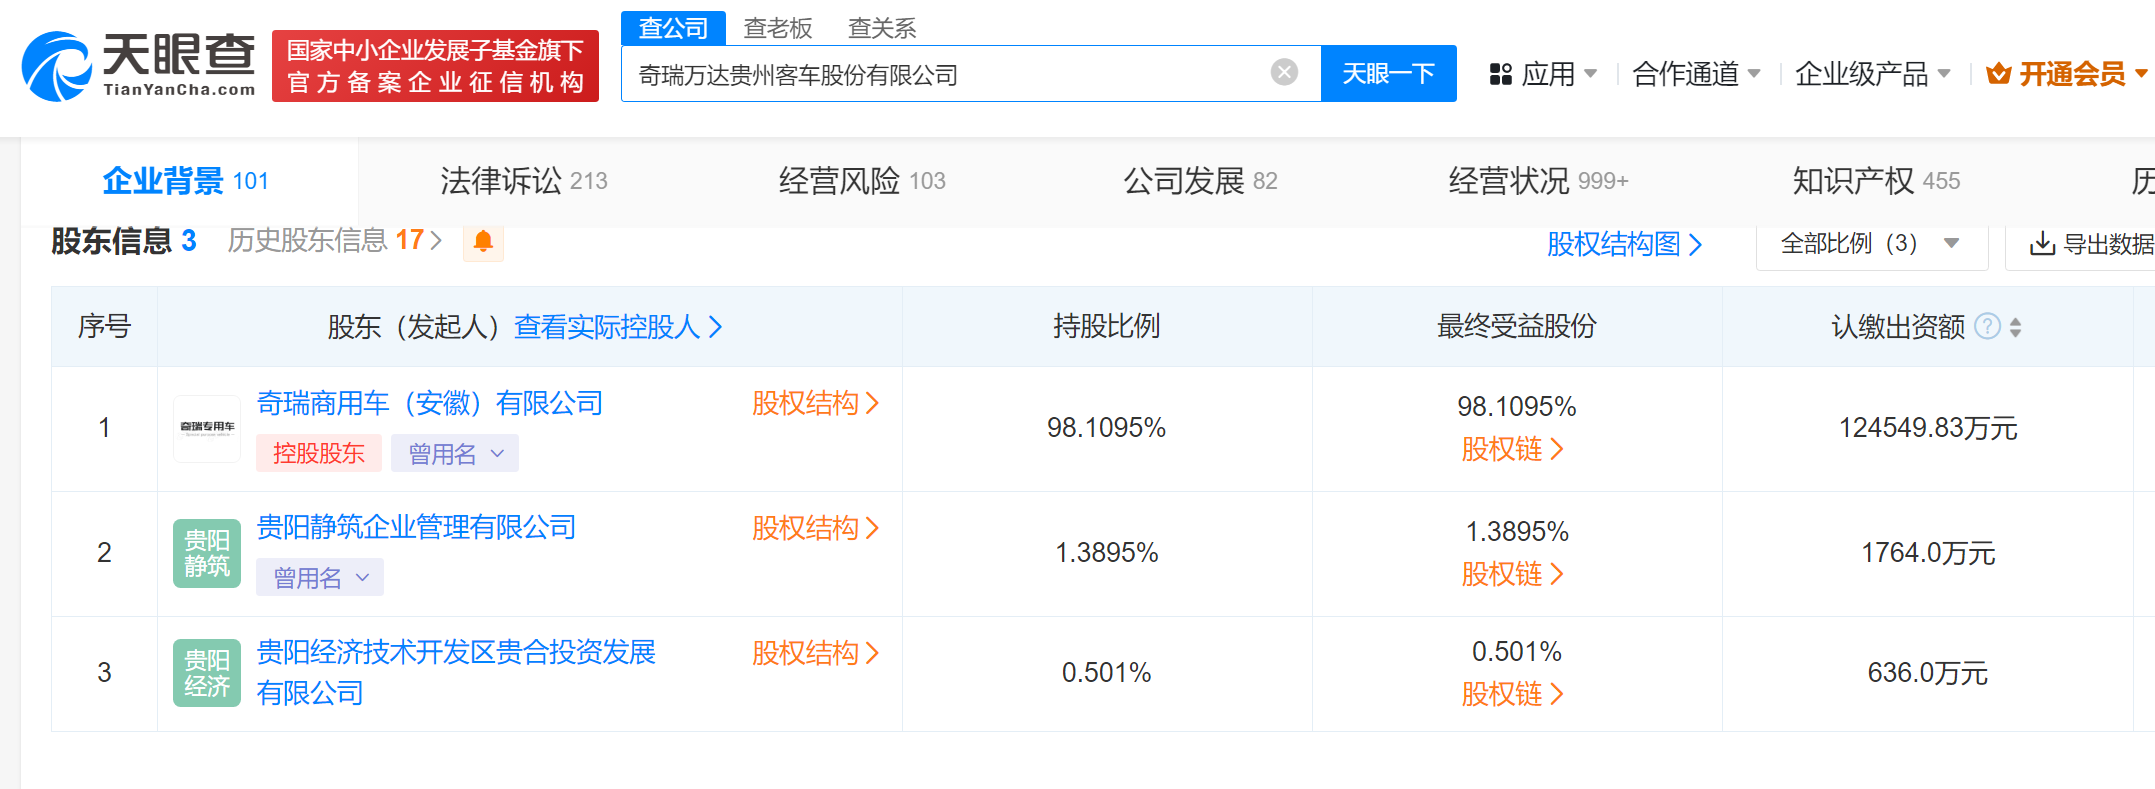Click 股权链 in the 1.3895% row
2155x789 pixels.
pyautogui.click(x=1512, y=574)
